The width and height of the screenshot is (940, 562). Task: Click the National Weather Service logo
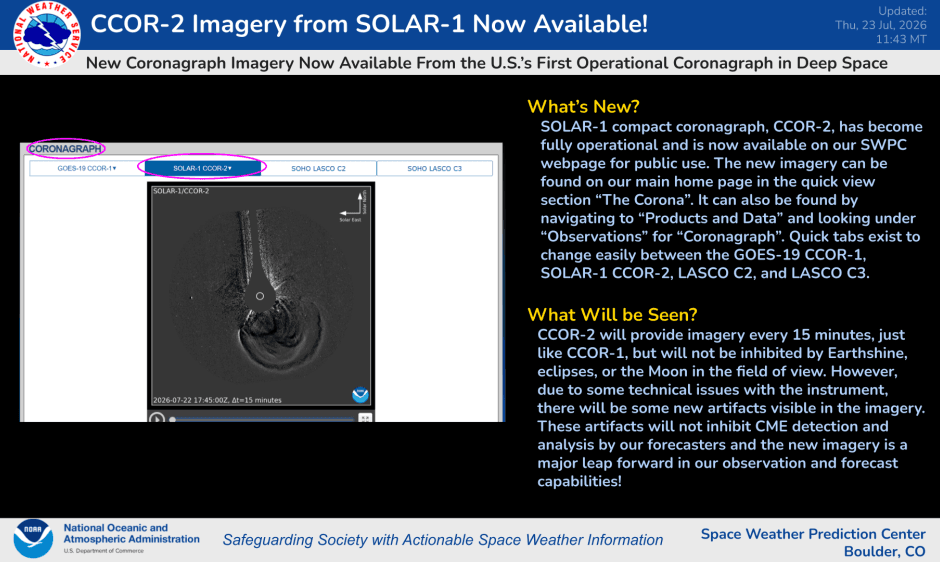click(46, 34)
